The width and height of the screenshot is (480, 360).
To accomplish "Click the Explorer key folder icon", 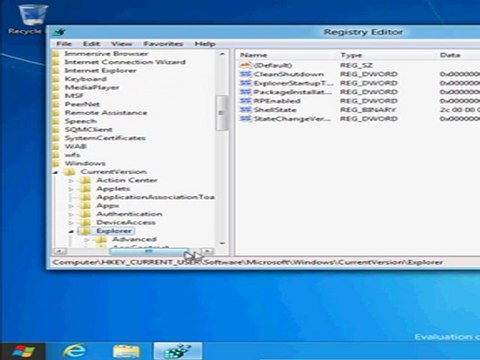I will [x=86, y=231].
